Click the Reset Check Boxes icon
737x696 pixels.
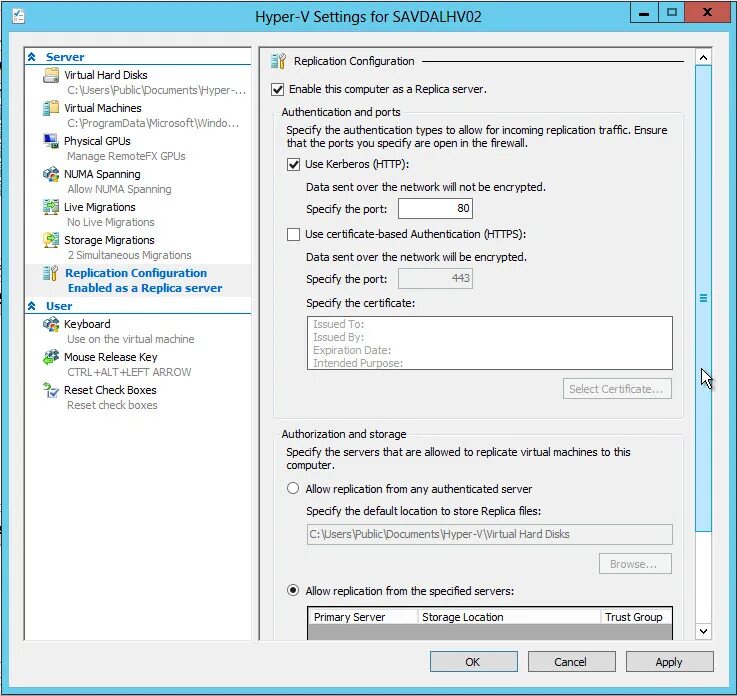click(51, 390)
